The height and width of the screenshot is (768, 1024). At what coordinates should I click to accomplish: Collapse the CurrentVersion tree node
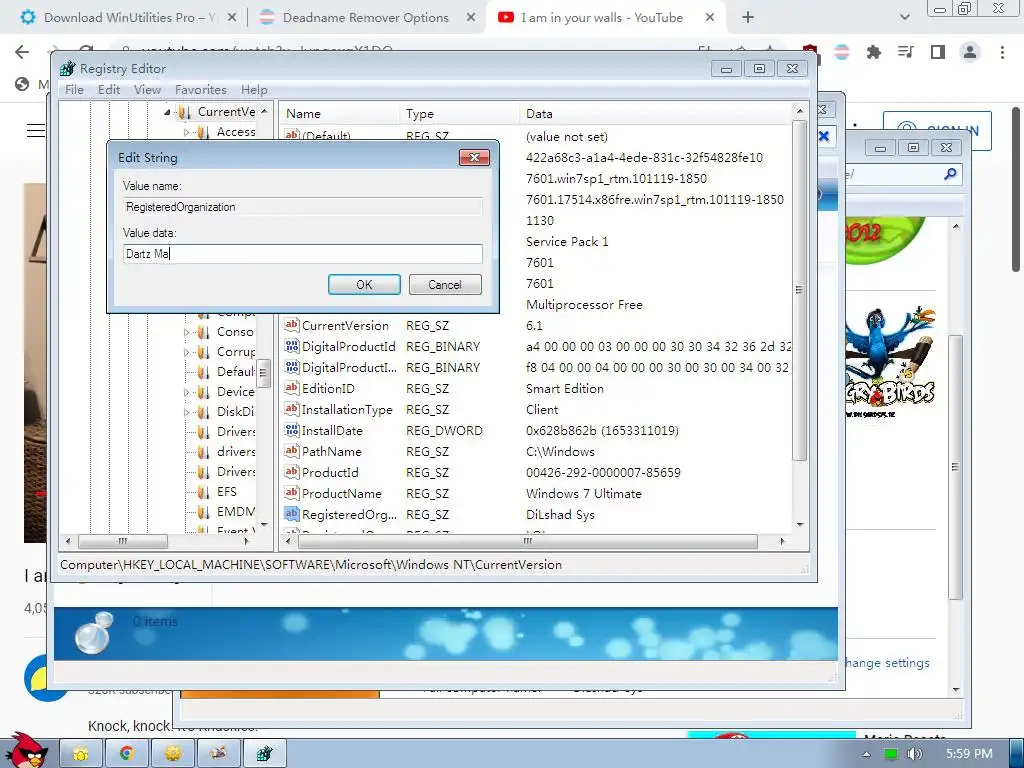click(x=167, y=112)
